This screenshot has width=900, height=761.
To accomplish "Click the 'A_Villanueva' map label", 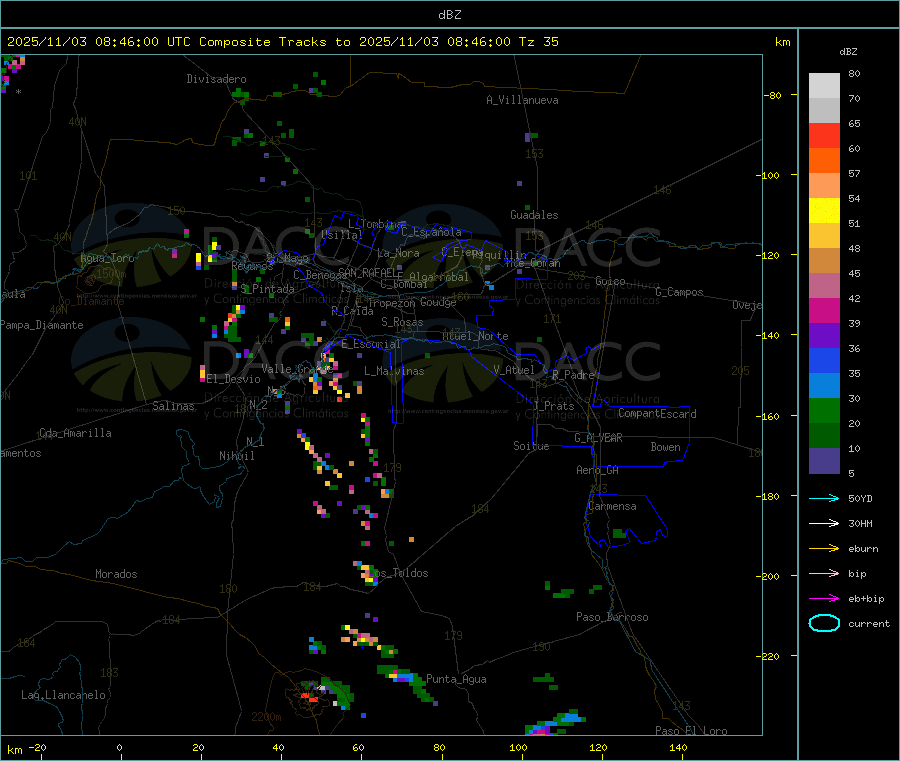I will [x=522, y=100].
